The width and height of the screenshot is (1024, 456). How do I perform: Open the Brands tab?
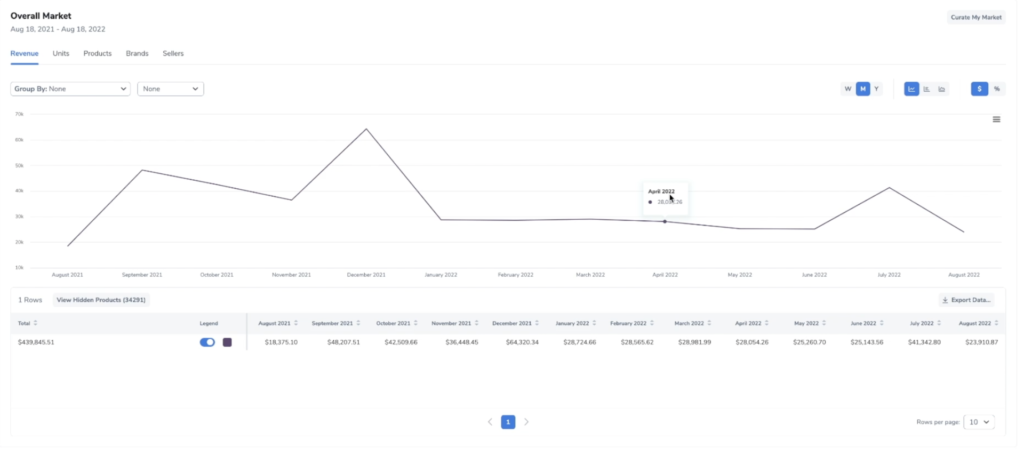point(137,53)
